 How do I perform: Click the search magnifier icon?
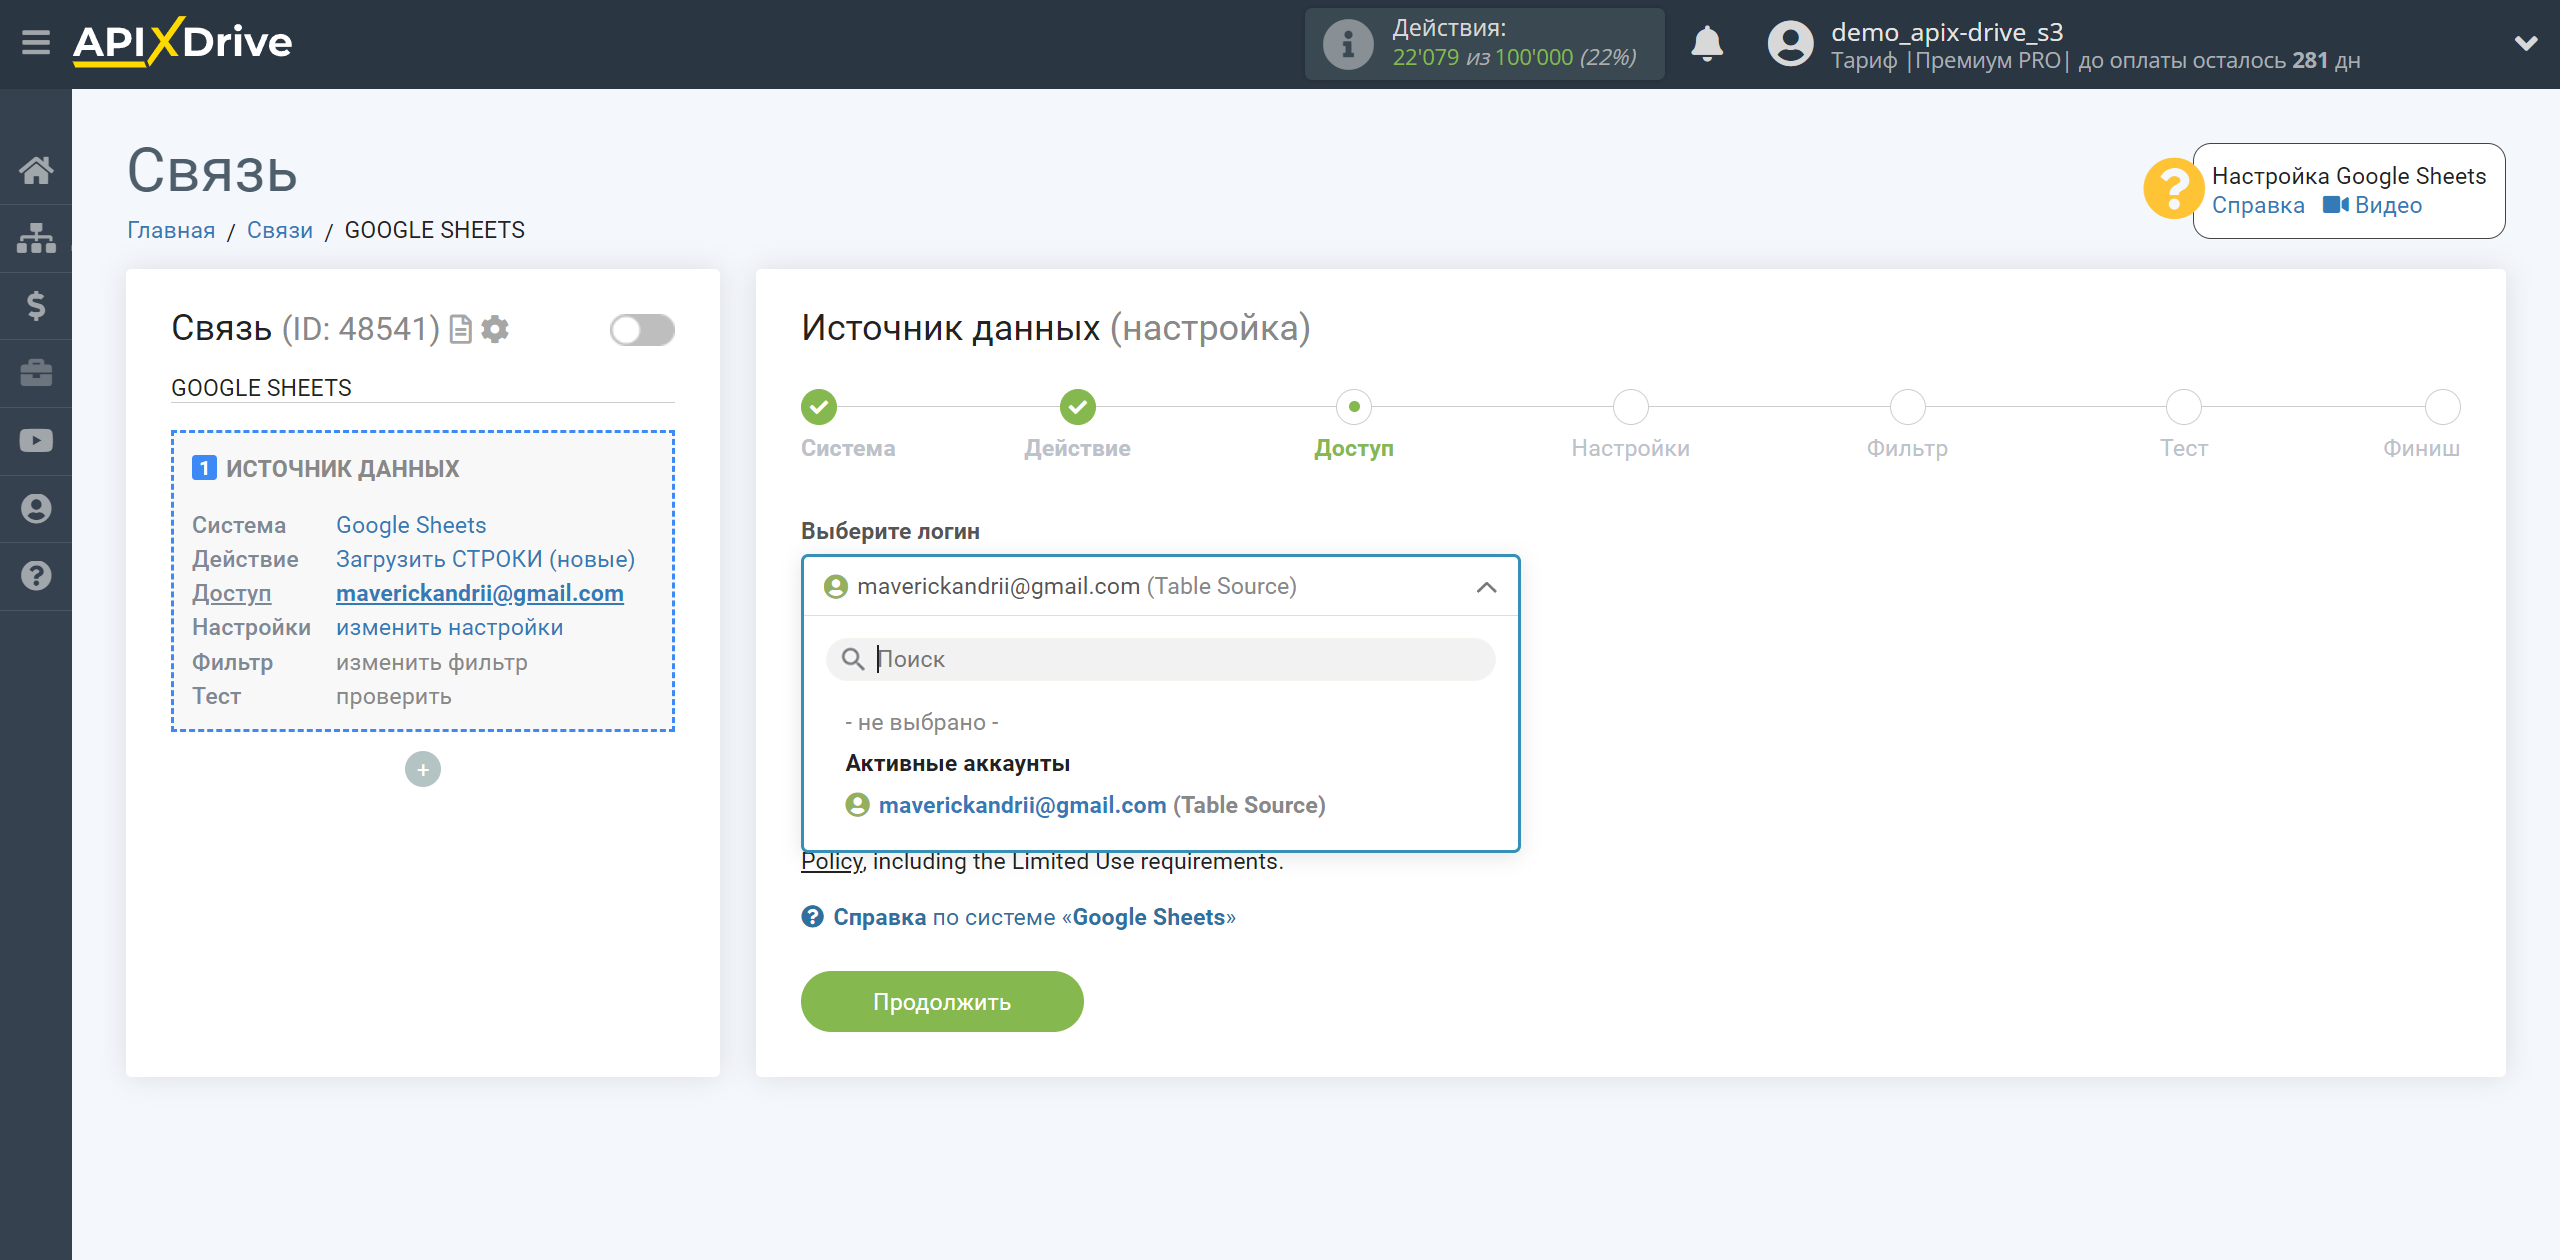(853, 659)
